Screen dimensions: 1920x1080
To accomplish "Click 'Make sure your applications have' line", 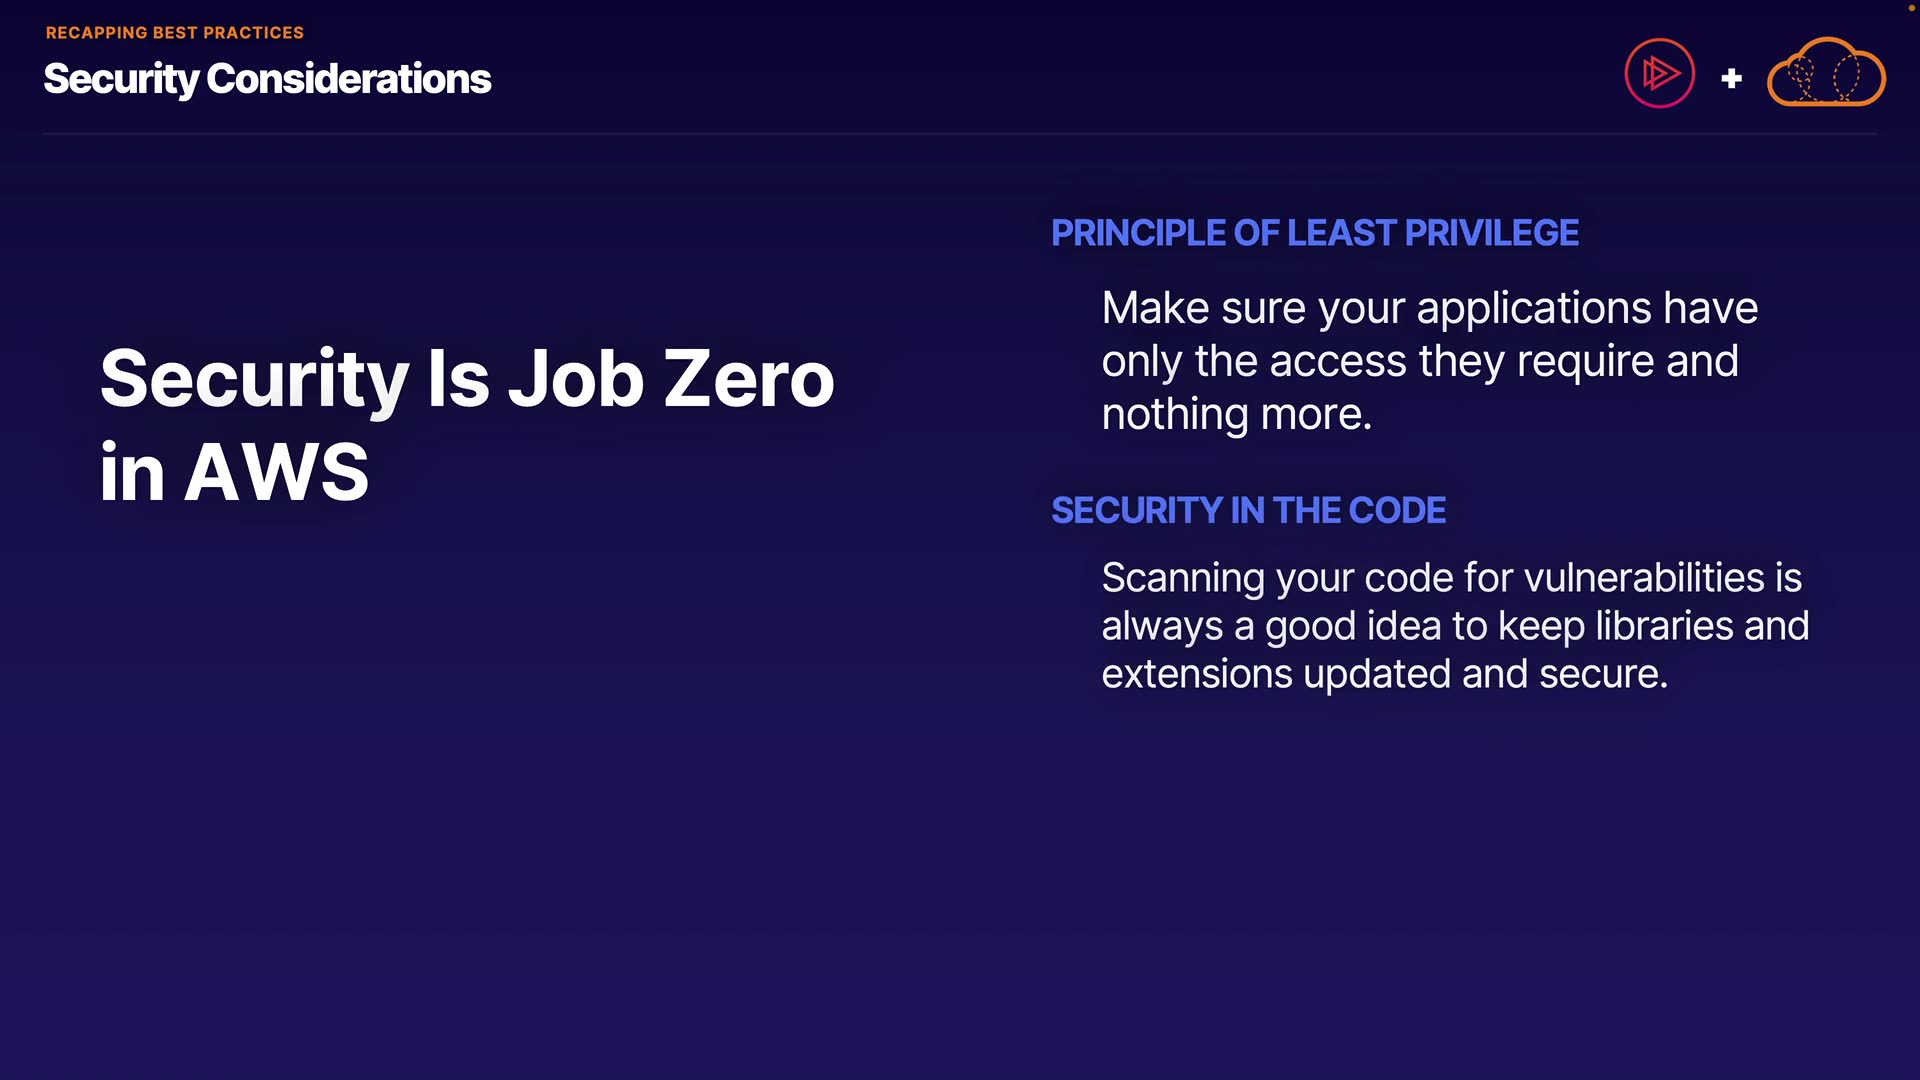I will [x=1429, y=308].
